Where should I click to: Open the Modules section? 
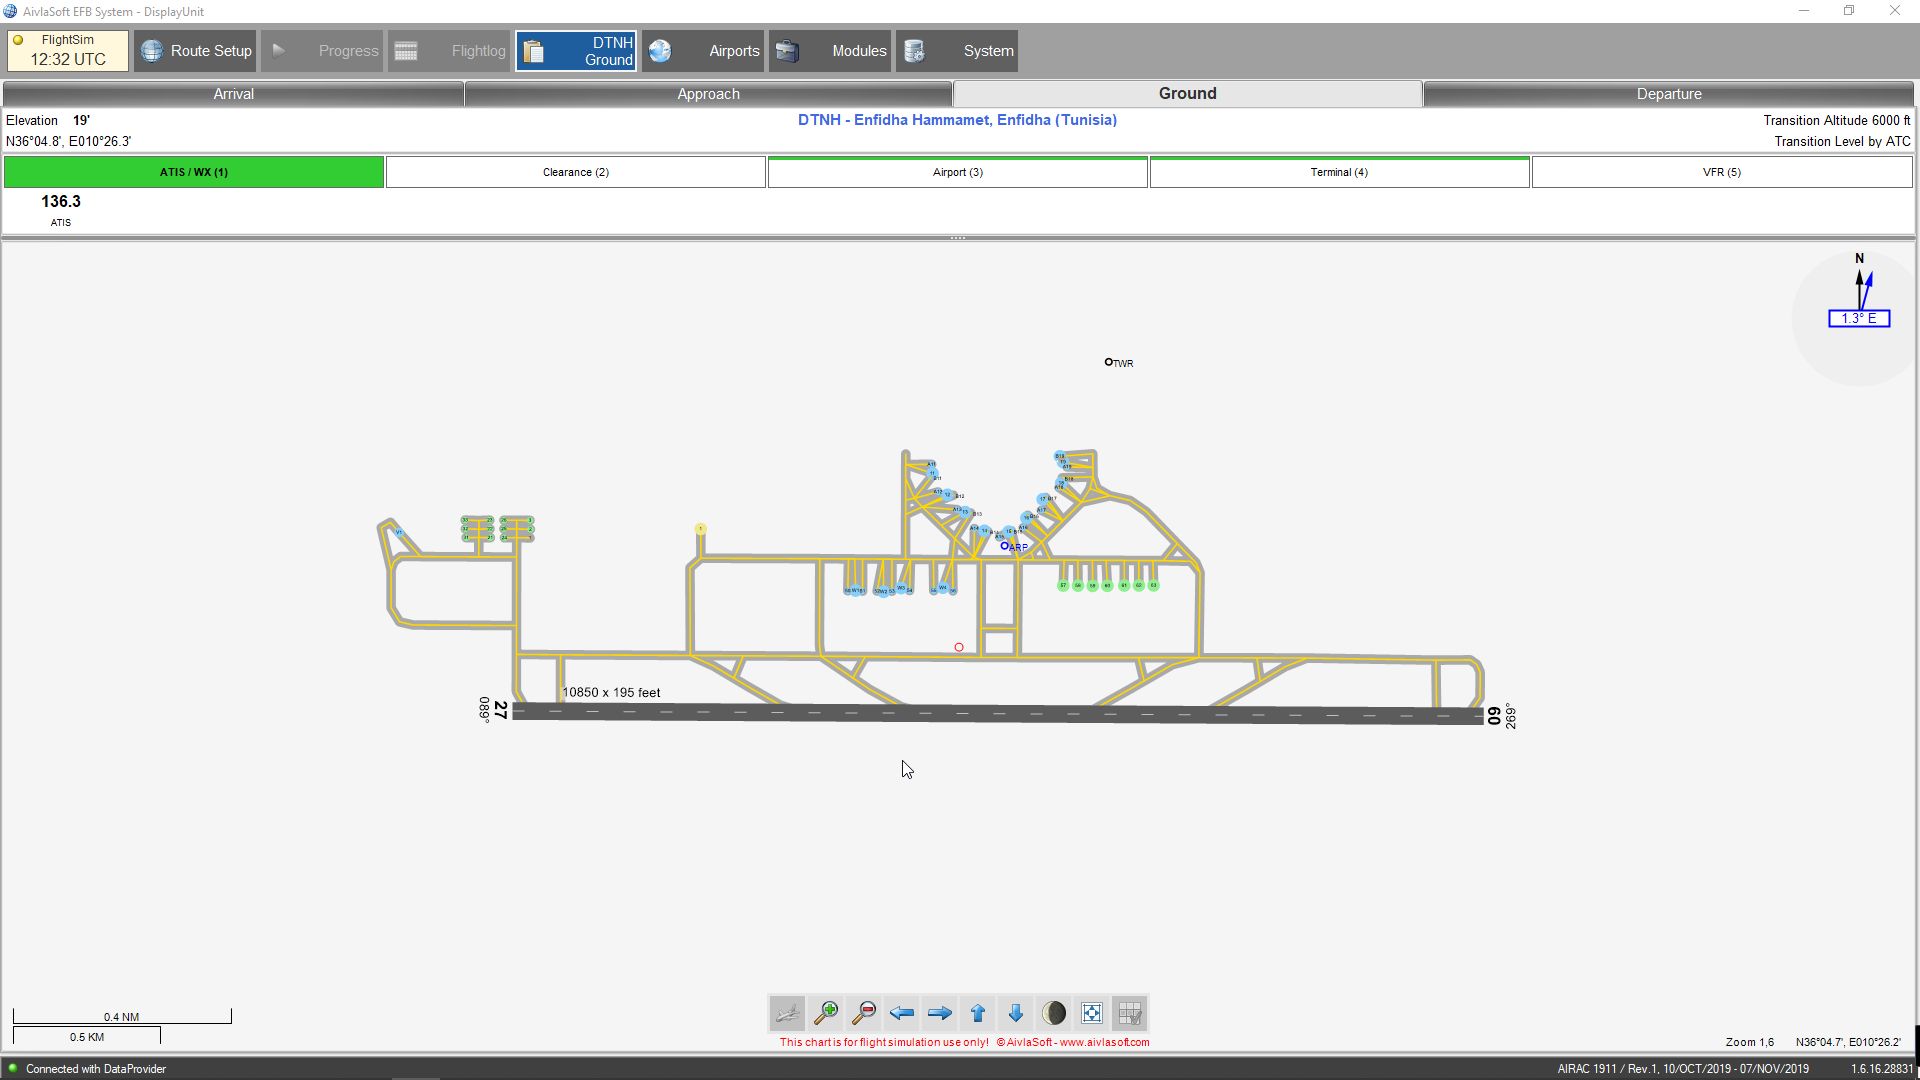click(831, 51)
